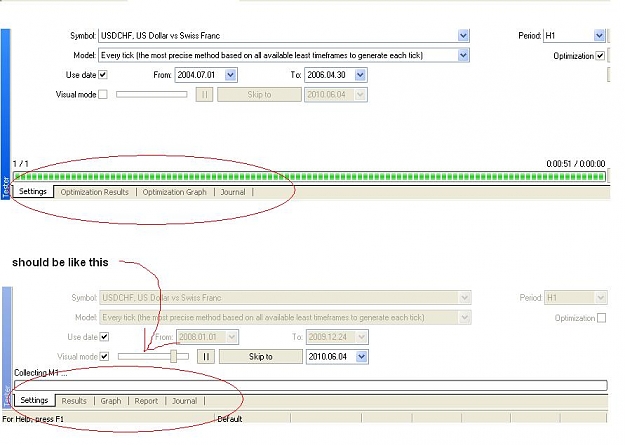Open greyed Model dropdown in lower panel
The image size is (625, 445).
pyautogui.click(x=464, y=317)
